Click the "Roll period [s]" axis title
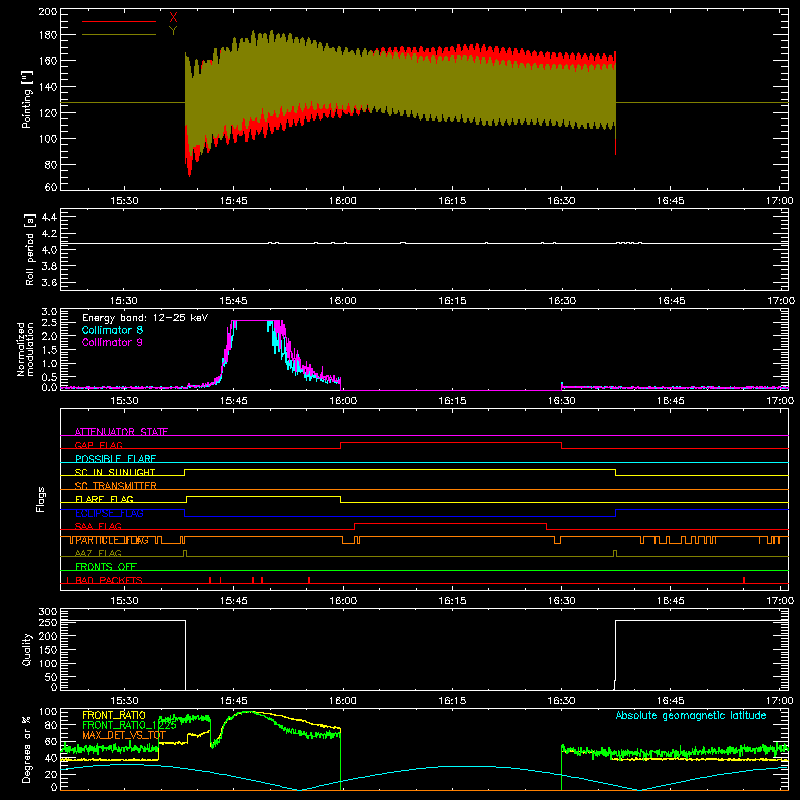The width and height of the screenshot is (800, 800). (30, 249)
